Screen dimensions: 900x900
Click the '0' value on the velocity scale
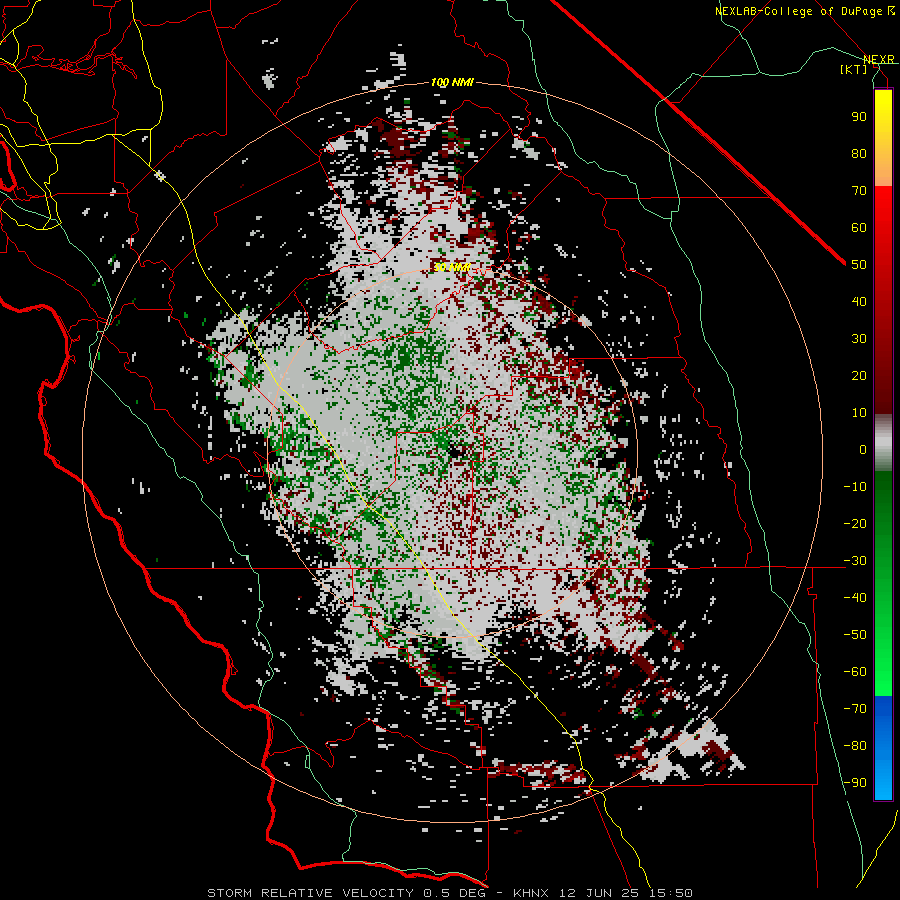(x=863, y=449)
